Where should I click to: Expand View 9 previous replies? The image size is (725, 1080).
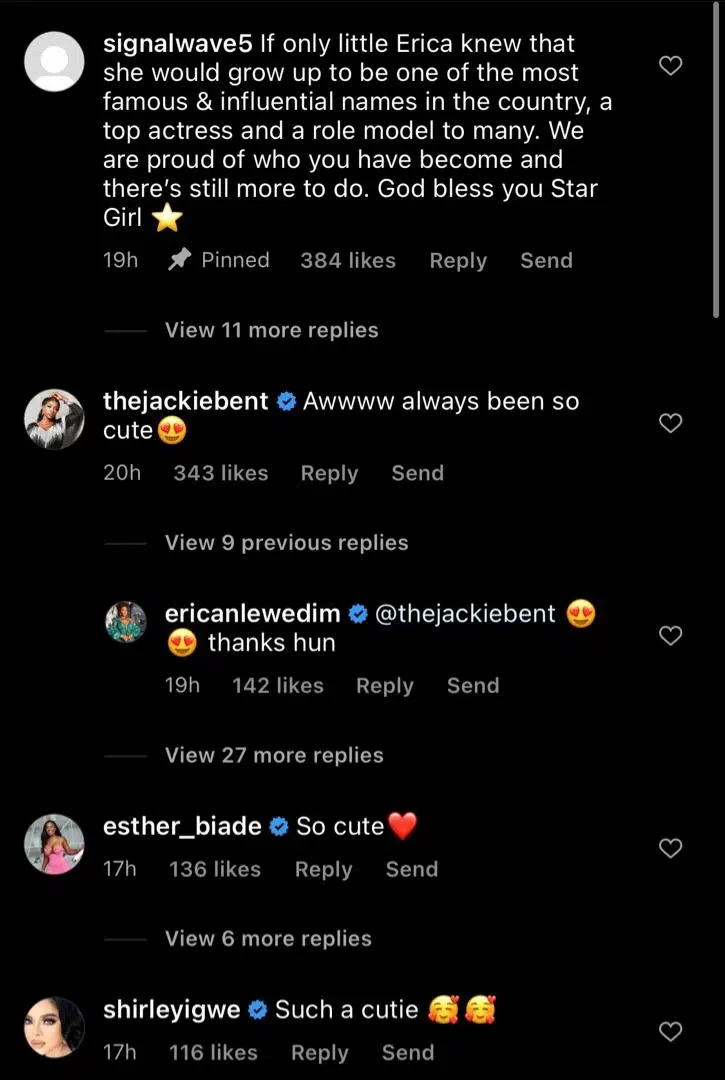tap(286, 543)
